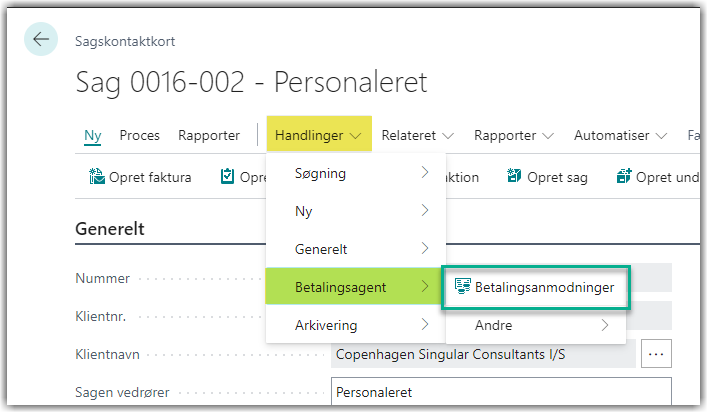The height and width of the screenshot is (413, 708).
Task: Click the Betalingsanmodninger icon in submenu
Action: pos(462,287)
